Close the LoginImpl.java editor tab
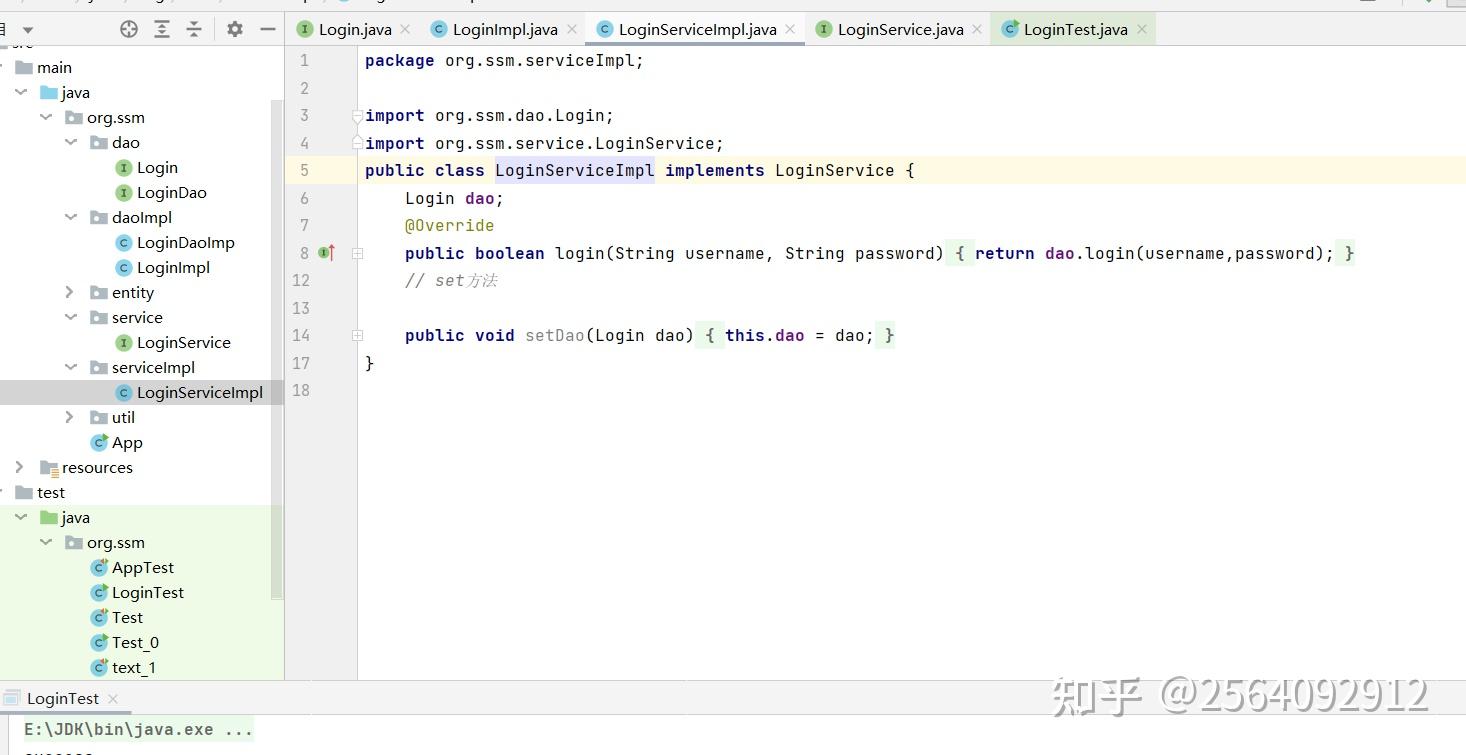The height and width of the screenshot is (755, 1466). (x=571, y=30)
